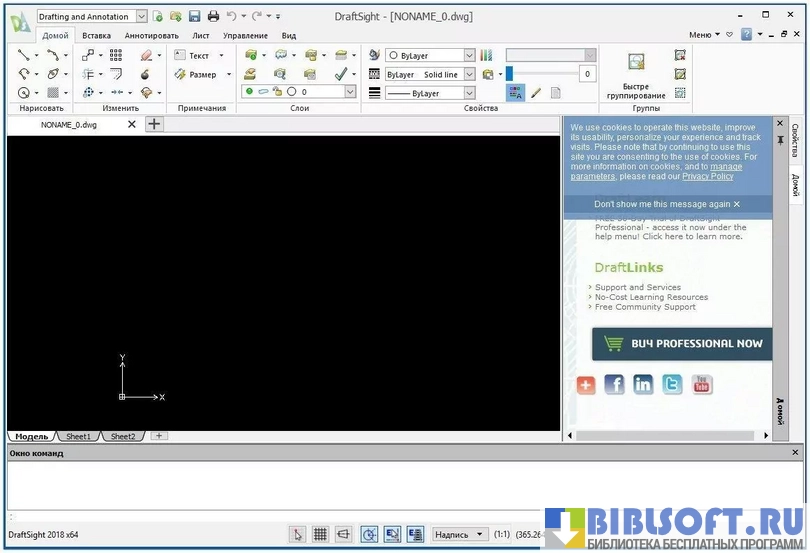Click the Save floppy disk icon

[x=194, y=16]
